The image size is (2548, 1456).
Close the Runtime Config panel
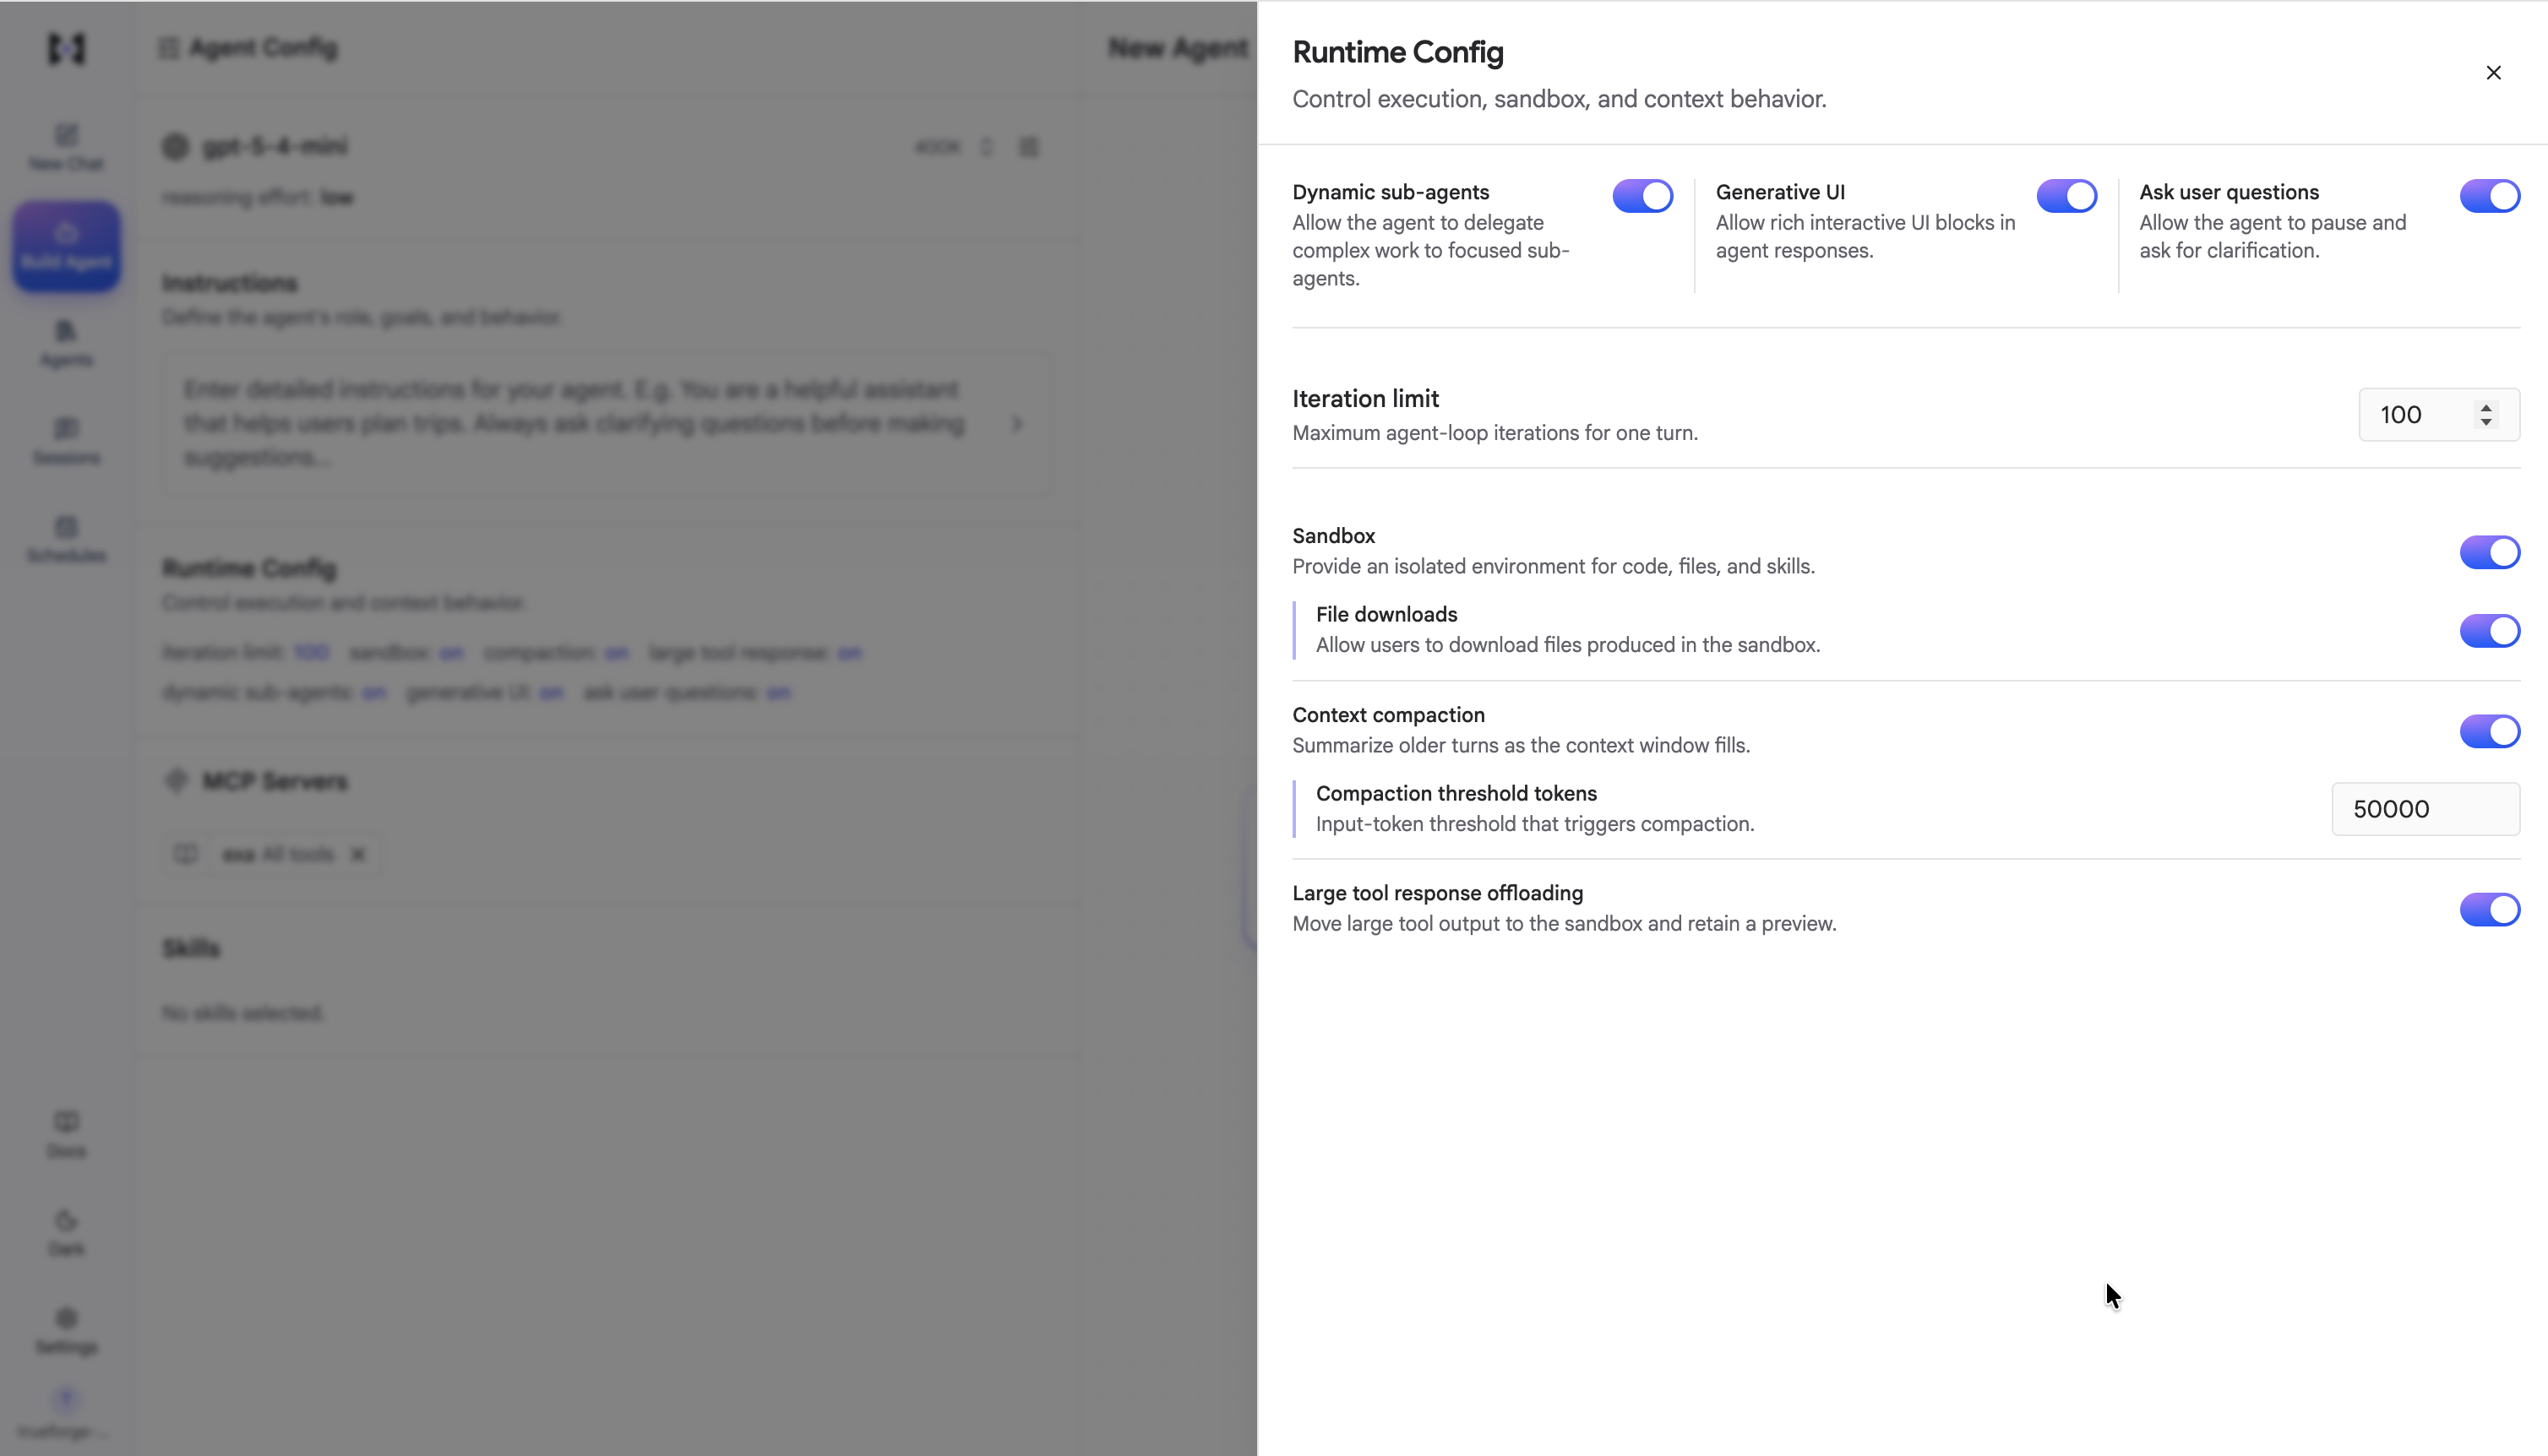pyautogui.click(x=2493, y=72)
